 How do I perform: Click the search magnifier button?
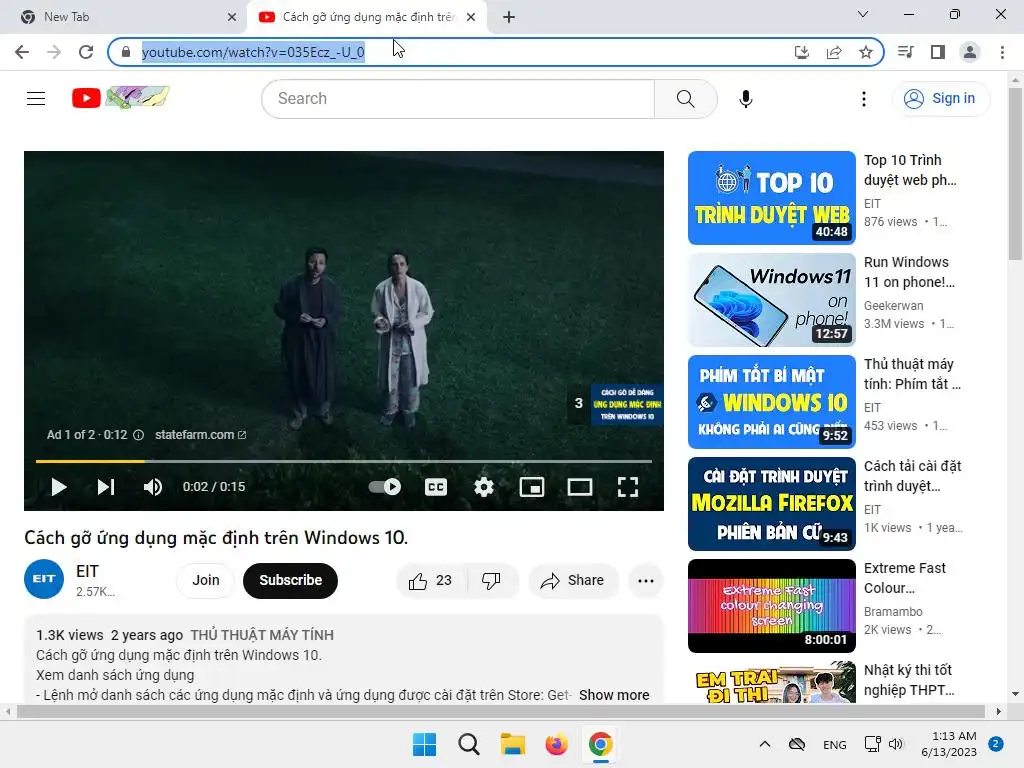click(x=685, y=99)
